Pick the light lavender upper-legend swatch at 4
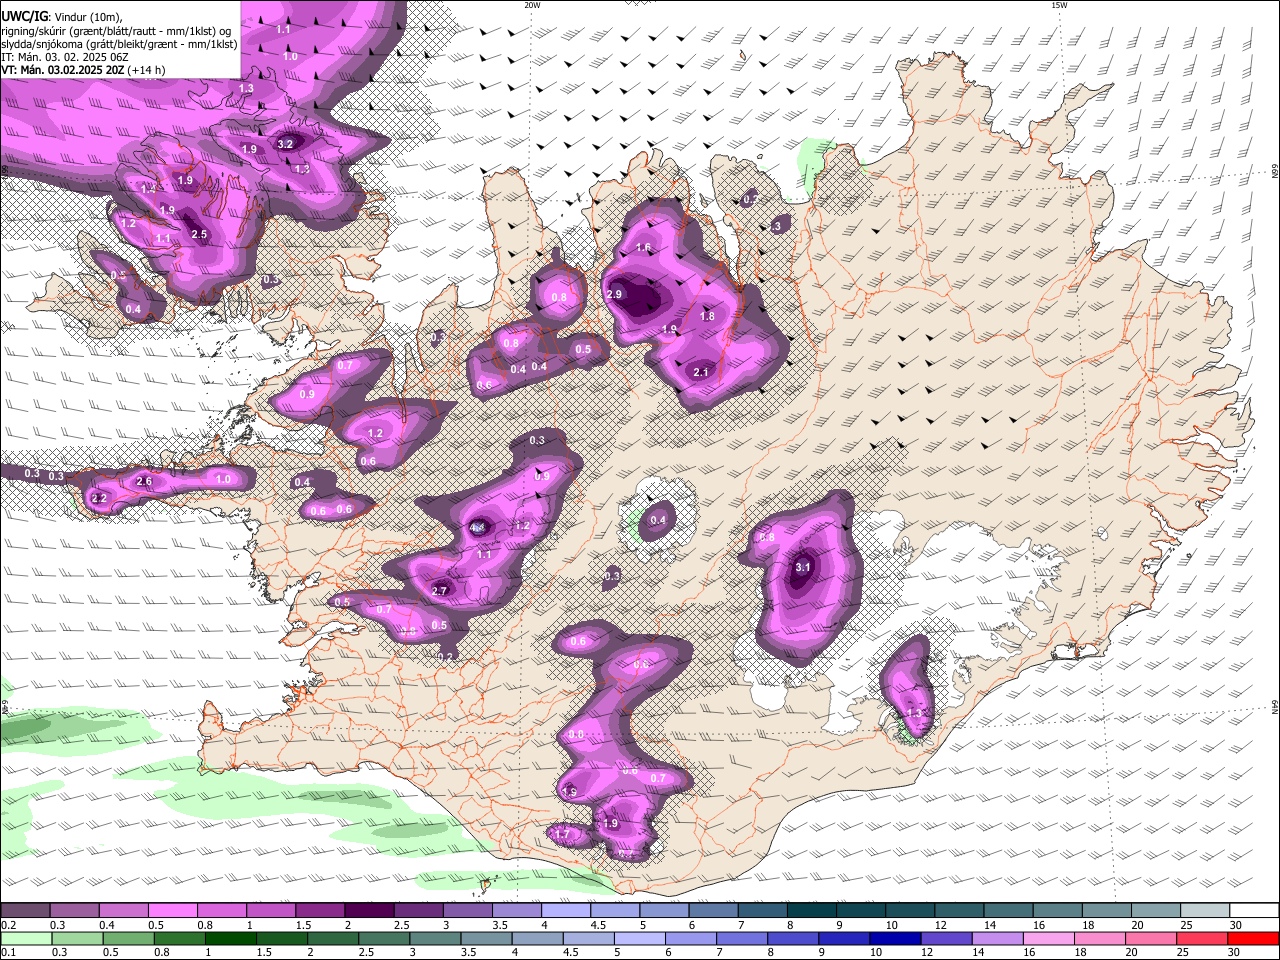1280x960 pixels. coord(566,910)
